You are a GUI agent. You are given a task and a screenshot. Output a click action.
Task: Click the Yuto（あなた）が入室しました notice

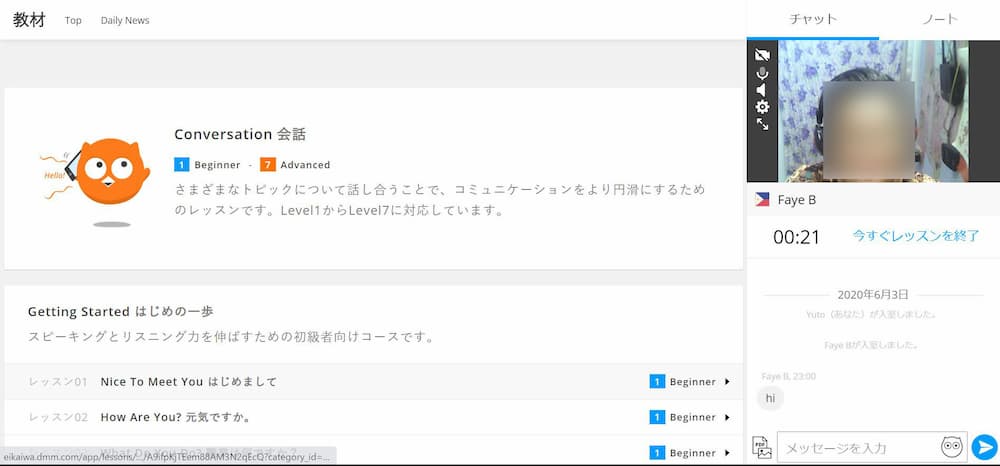871,314
